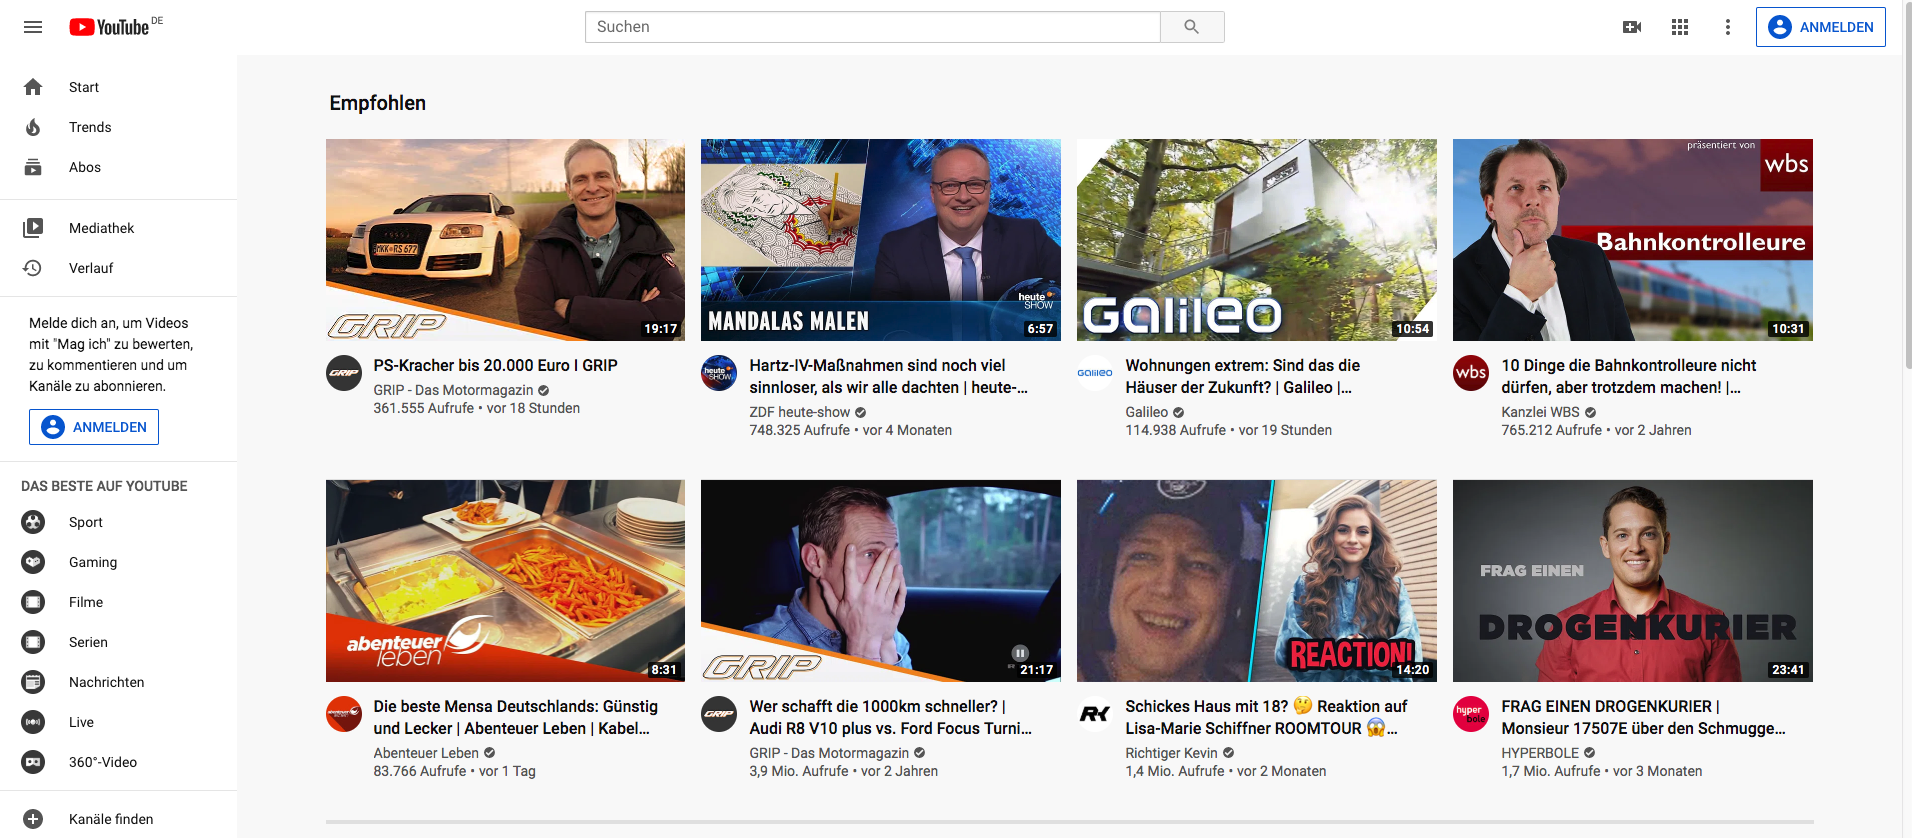Play the Audi R8 facepalm thumbnail
The image size is (1912, 838).
coord(881,581)
